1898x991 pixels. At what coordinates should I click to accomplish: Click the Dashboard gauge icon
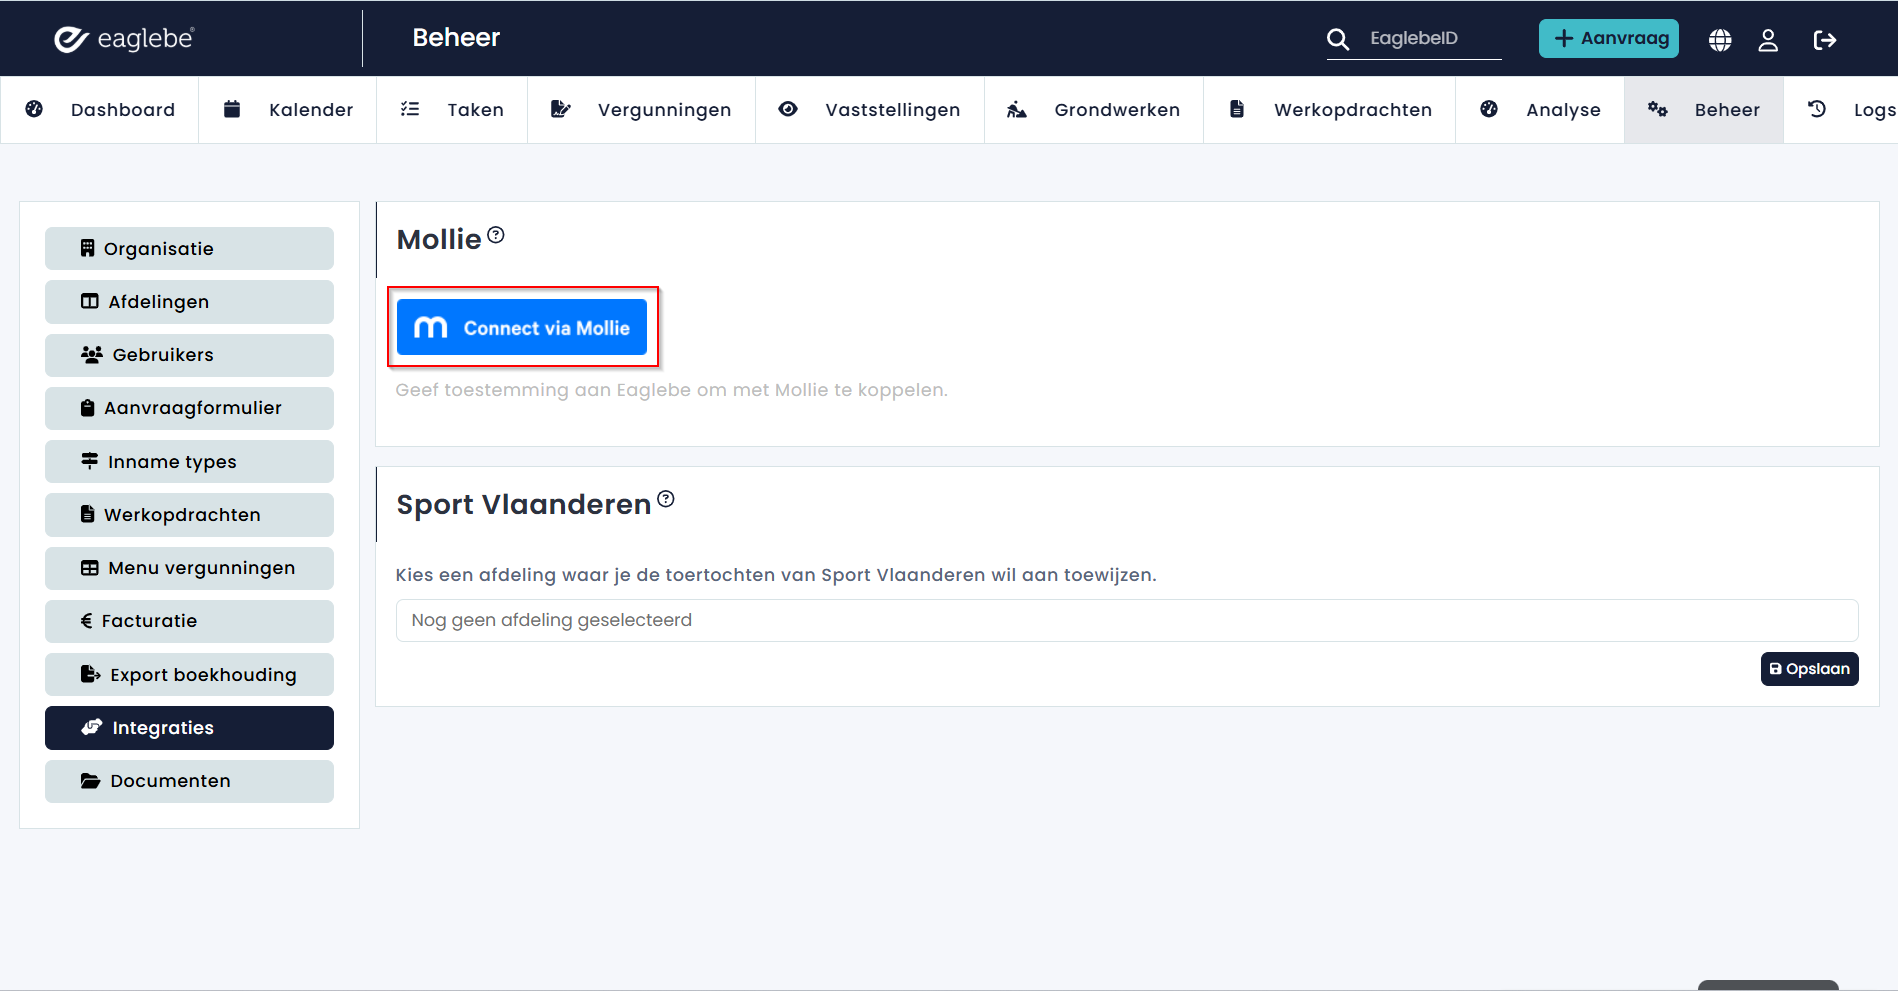[x=34, y=109]
